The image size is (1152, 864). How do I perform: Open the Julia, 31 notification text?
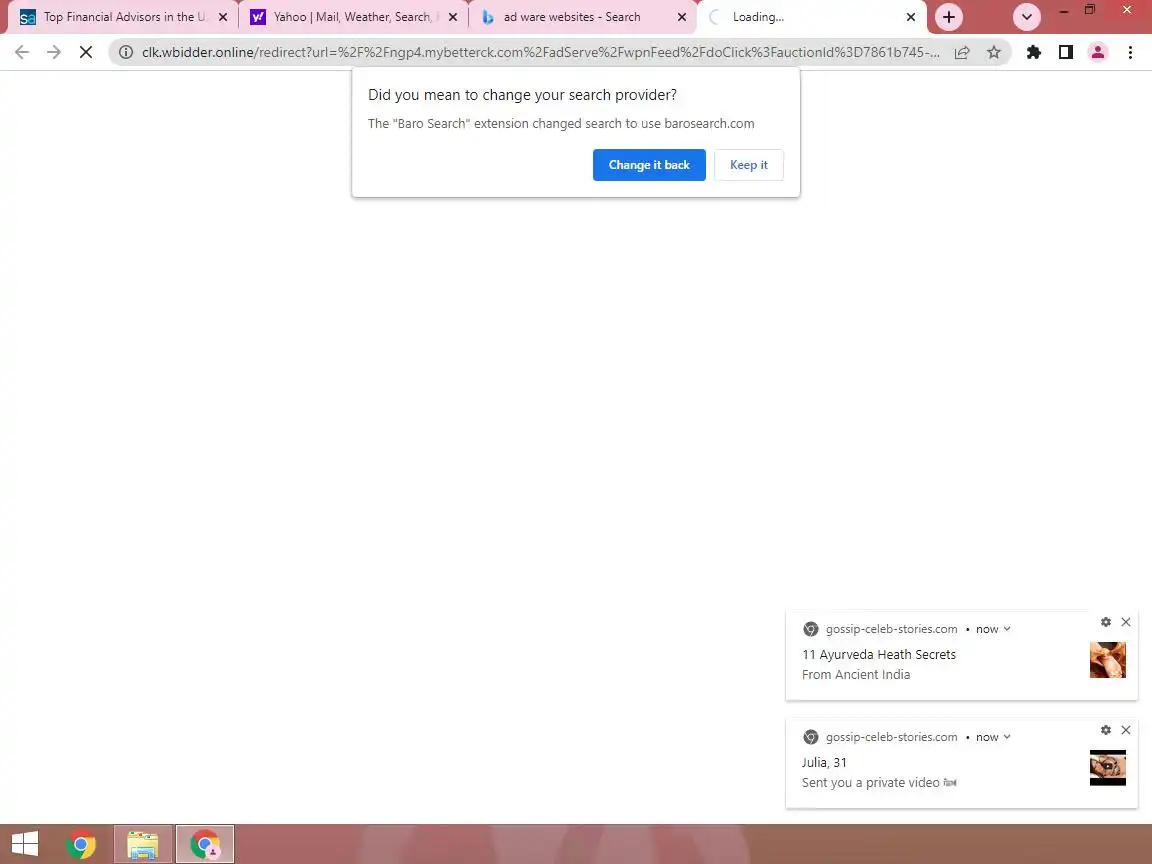click(x=824, y=763)
